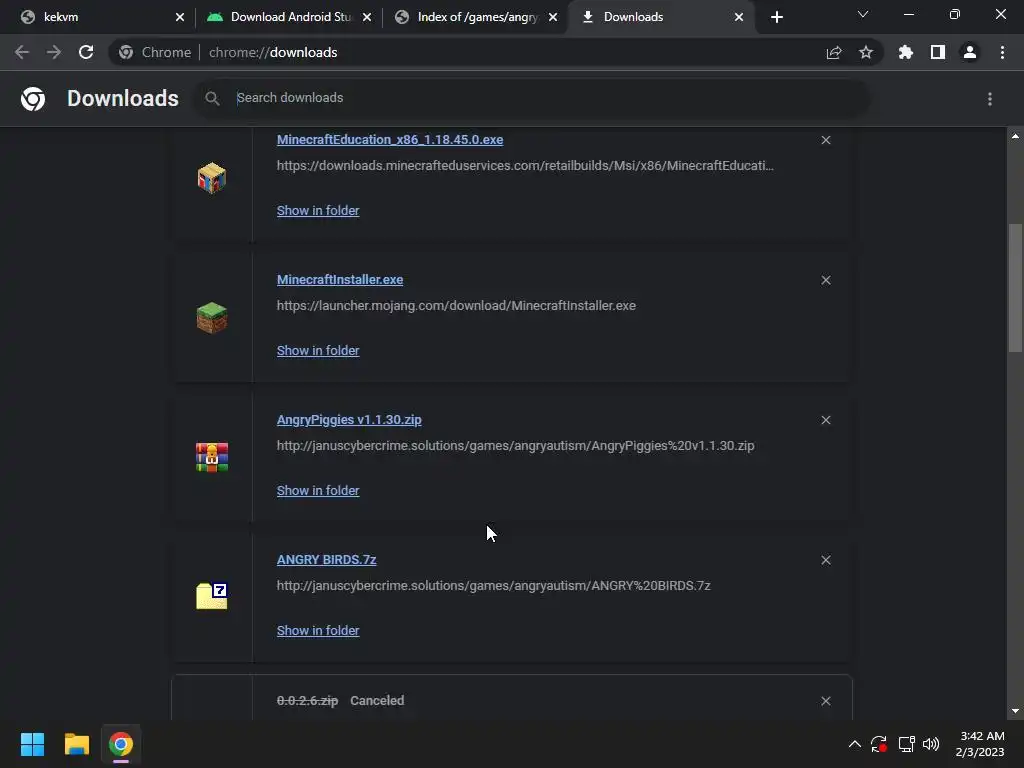Expand the tab search chevron
The width and height of the screenshot is (1024, 768).
pos(863,14)
